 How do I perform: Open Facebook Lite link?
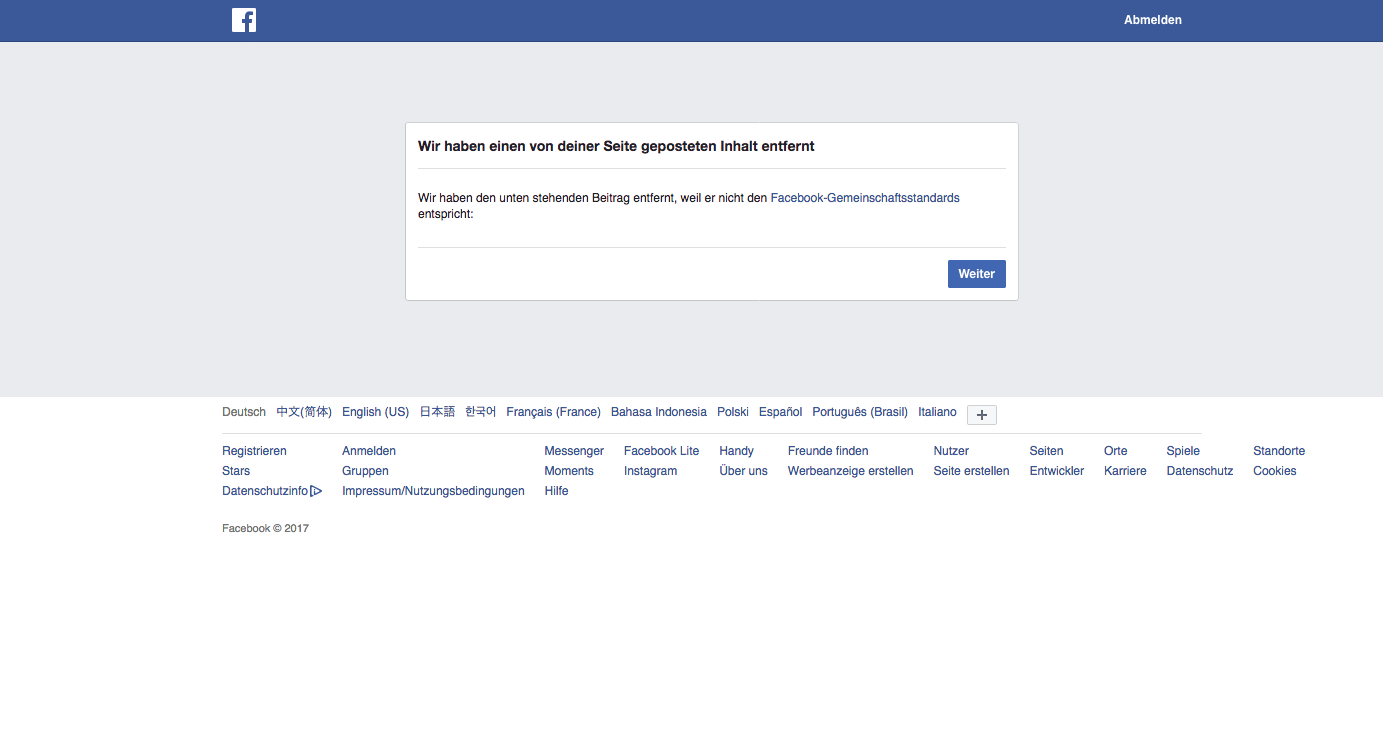pos(662,451)
